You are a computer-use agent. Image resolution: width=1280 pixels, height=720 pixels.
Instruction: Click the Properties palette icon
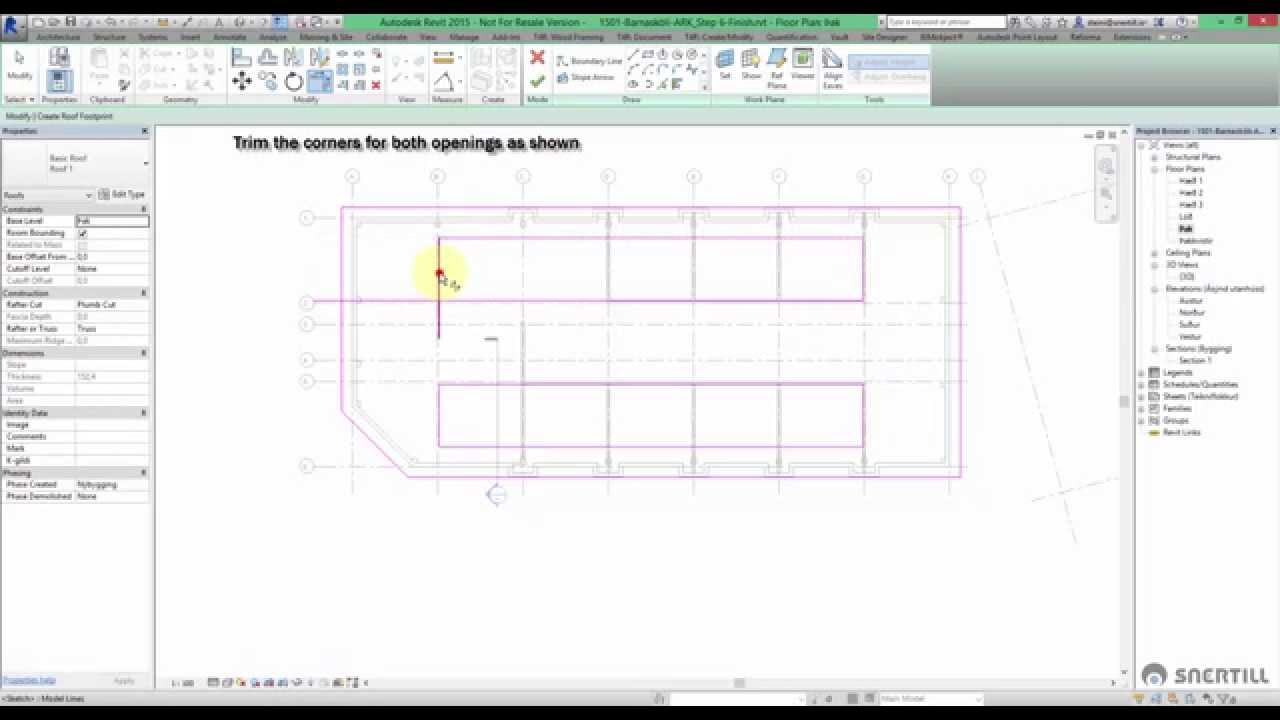click(58, 82)
